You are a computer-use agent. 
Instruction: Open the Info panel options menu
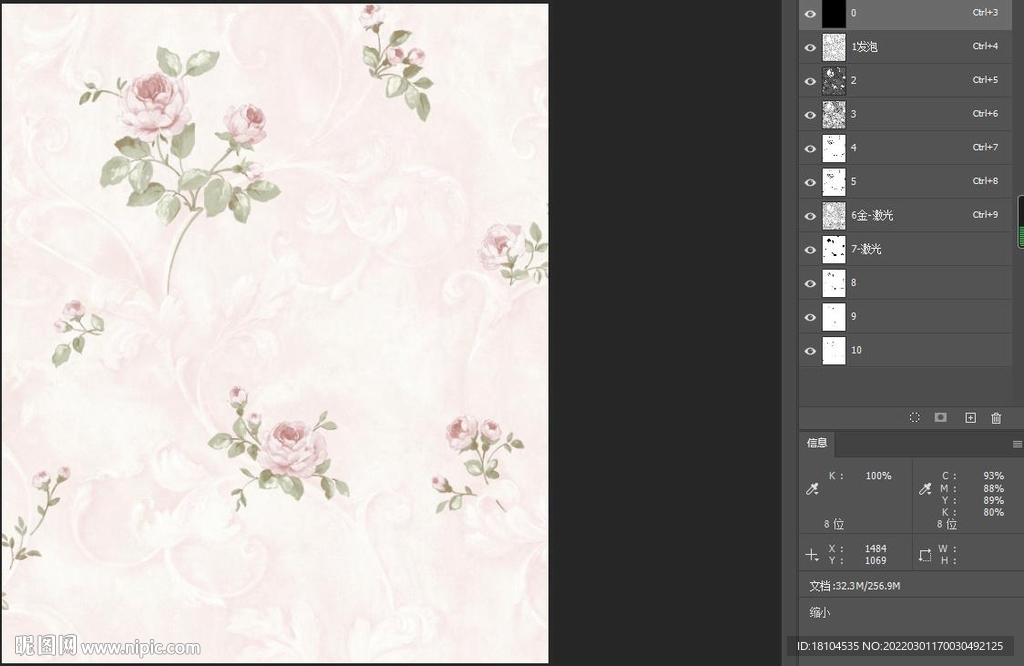pos(1016,444)
